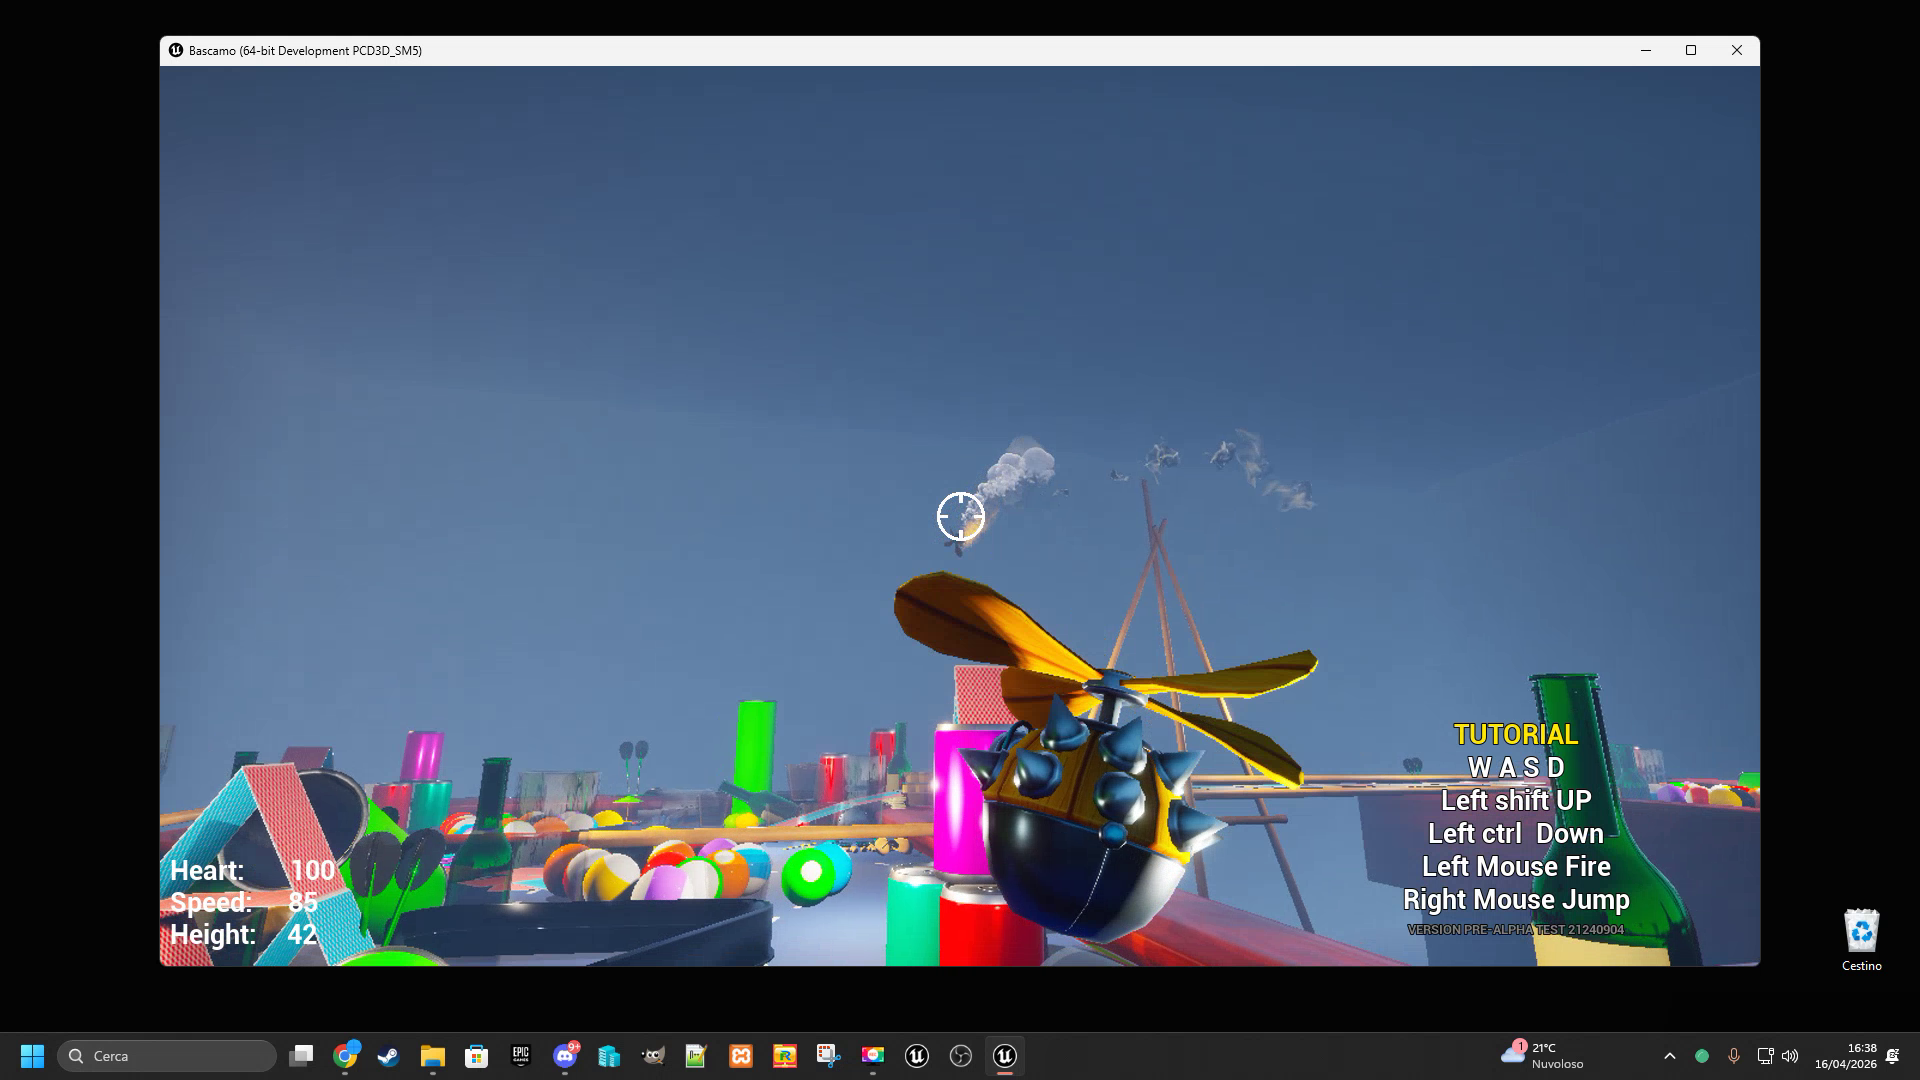Expand hidden system tray icons chevron
The width and height of the screenshot is (1920, 1080).
(1669, 1056)
